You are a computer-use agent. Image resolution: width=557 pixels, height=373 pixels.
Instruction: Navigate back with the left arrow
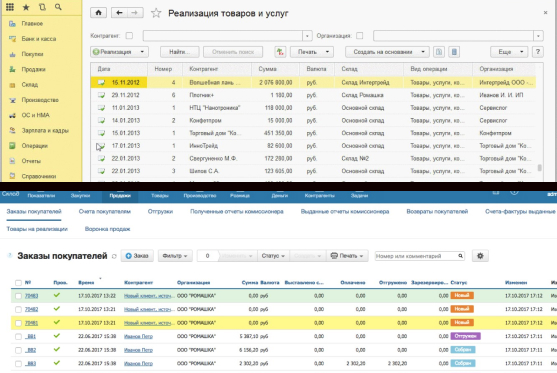119,13
